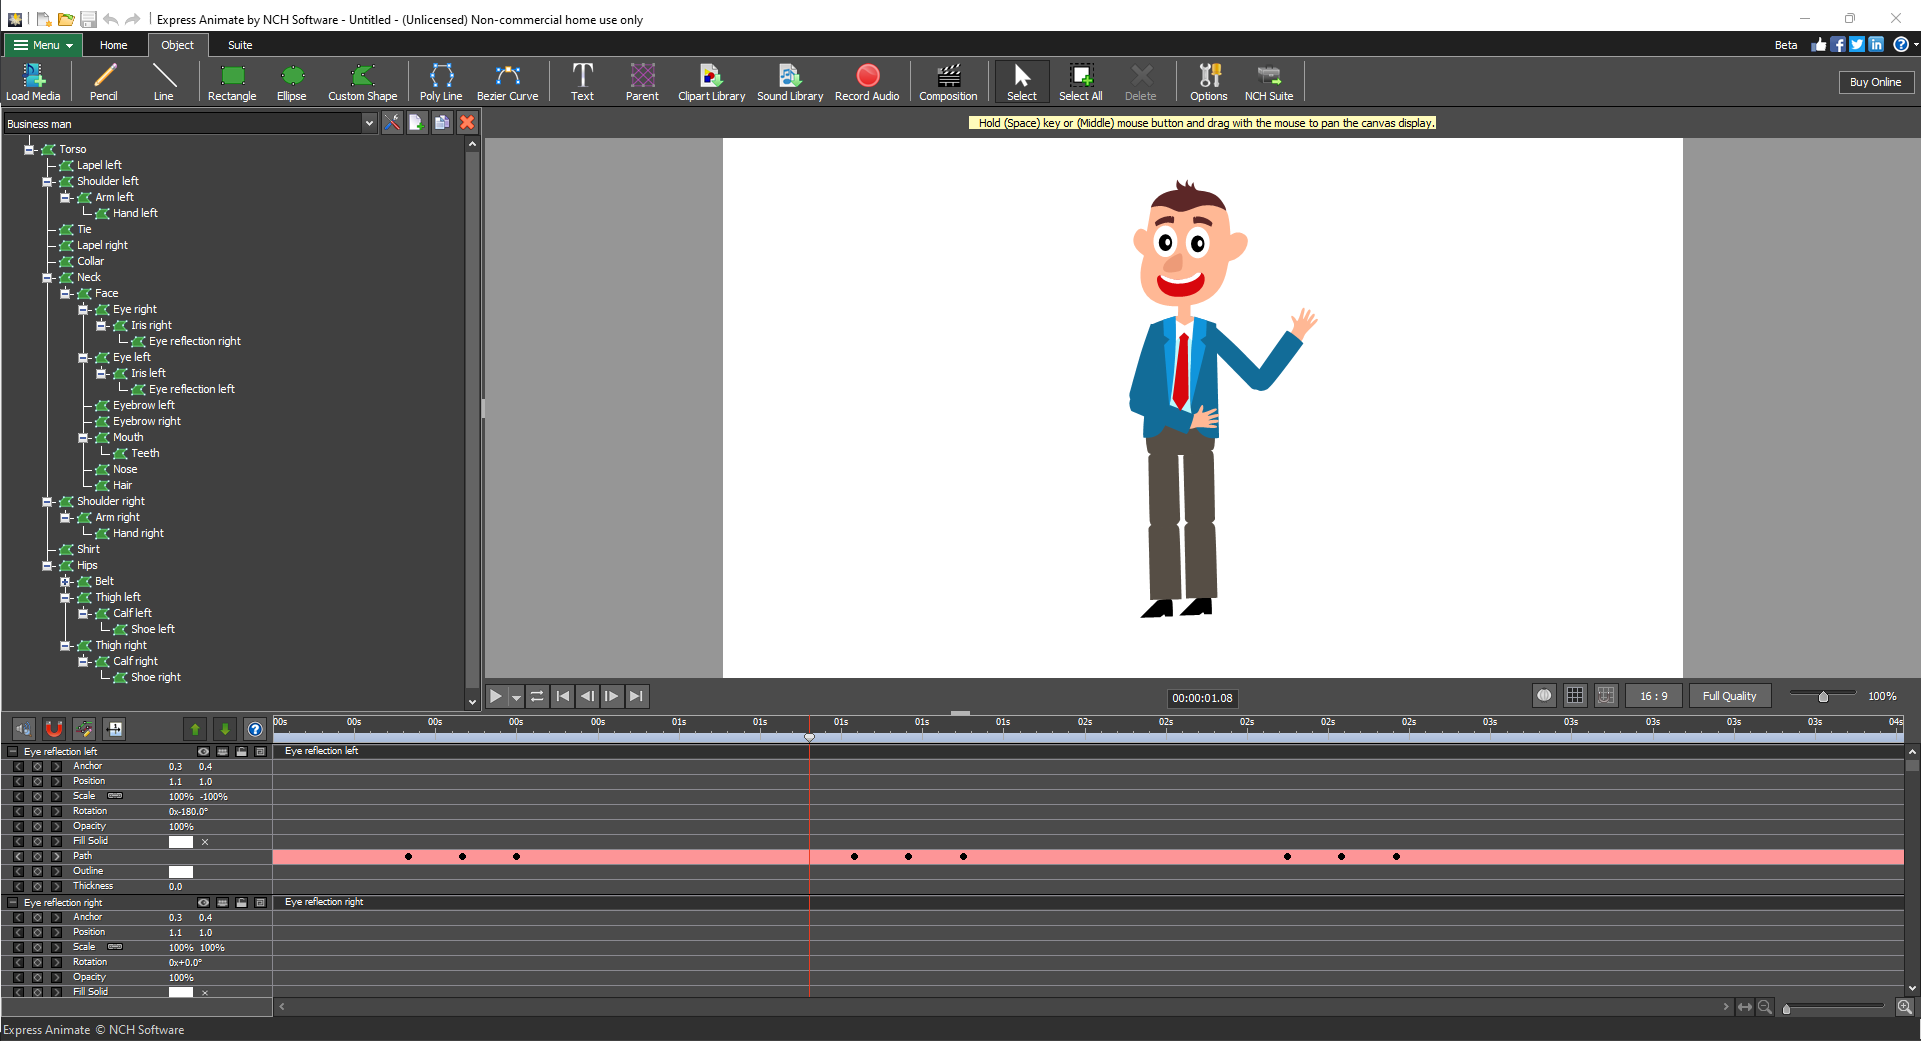This screenshot has width=1921, height=1041.
Task: Adjust the zoom percentage slider
Action: tap(1824, 695)
